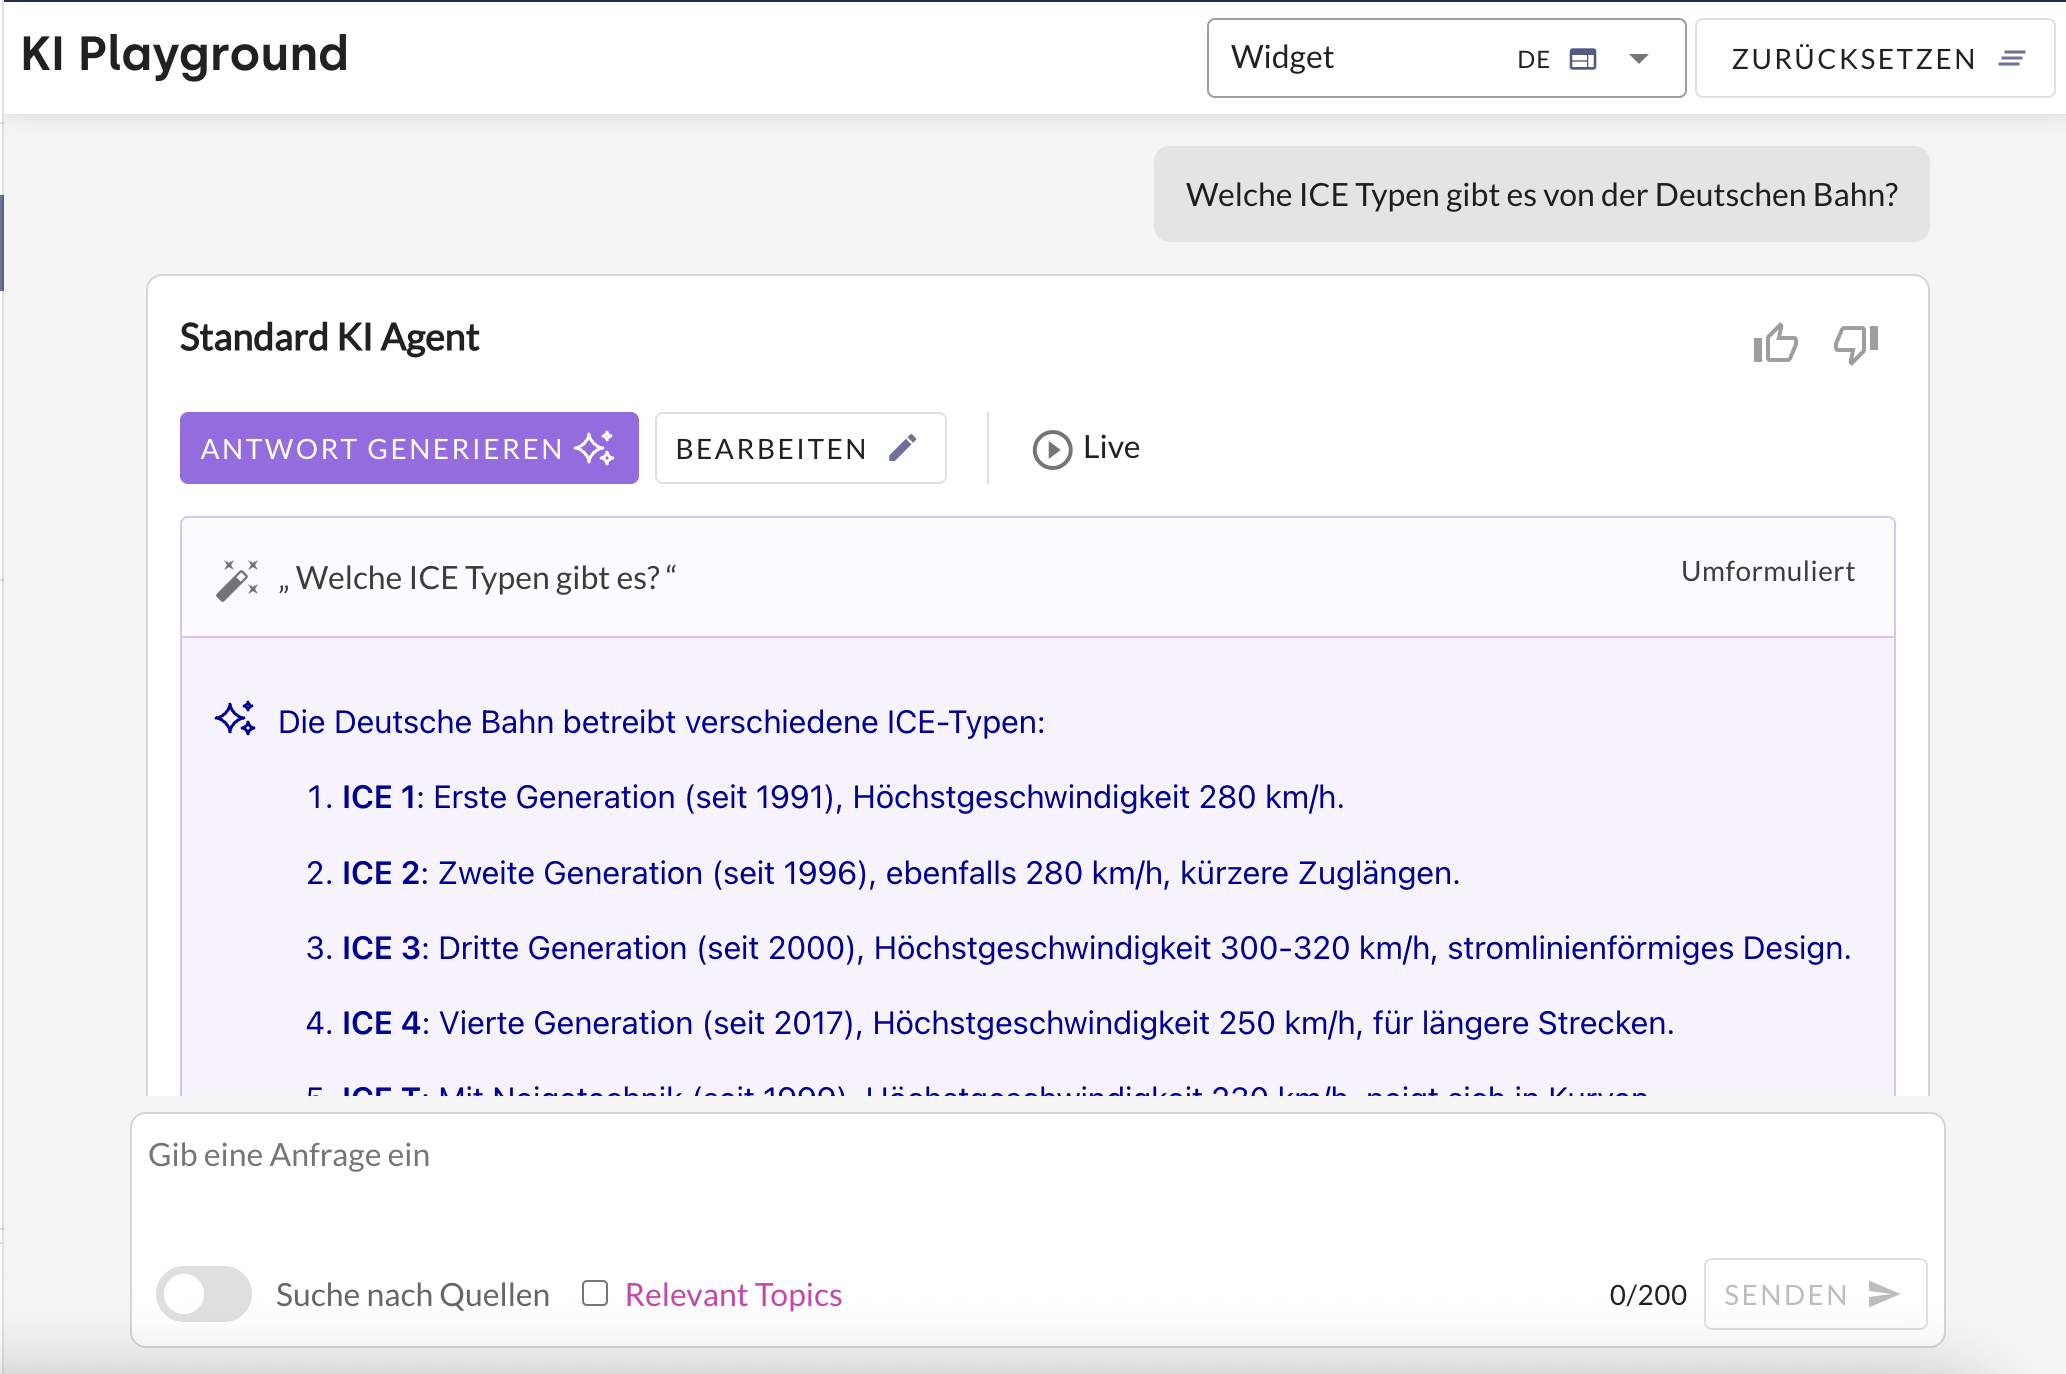Click the Relevant Topics link text

coord(733,1295)
